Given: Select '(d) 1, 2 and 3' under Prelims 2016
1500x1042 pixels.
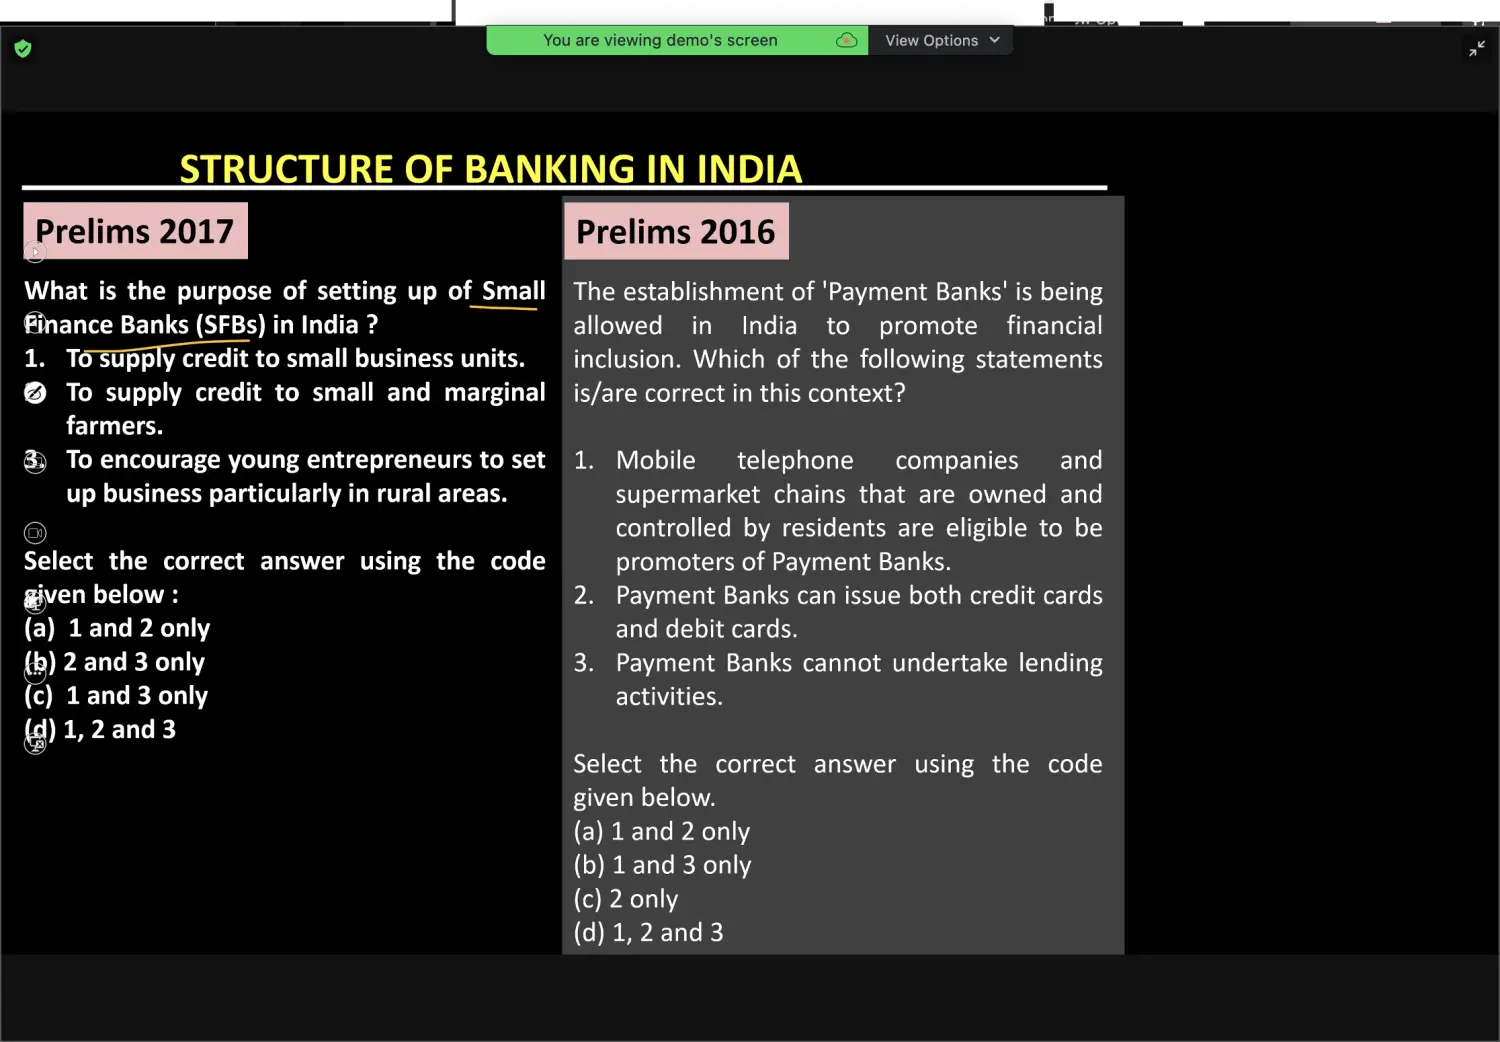Looking at the screenshot, I should [648, 933].
